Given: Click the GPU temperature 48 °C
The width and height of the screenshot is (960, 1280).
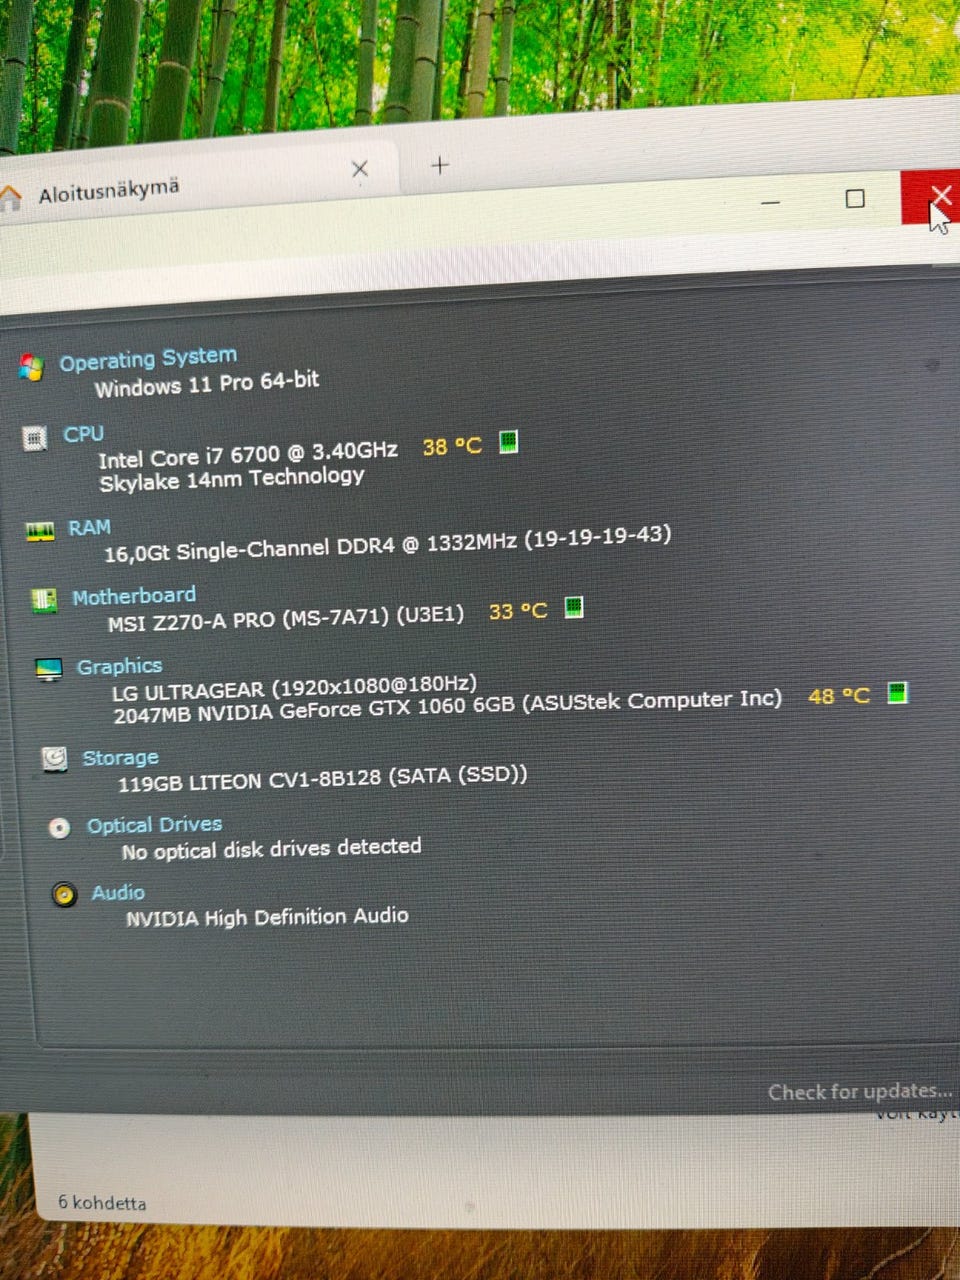Looking at the screenshot, I should coord(839,695).
